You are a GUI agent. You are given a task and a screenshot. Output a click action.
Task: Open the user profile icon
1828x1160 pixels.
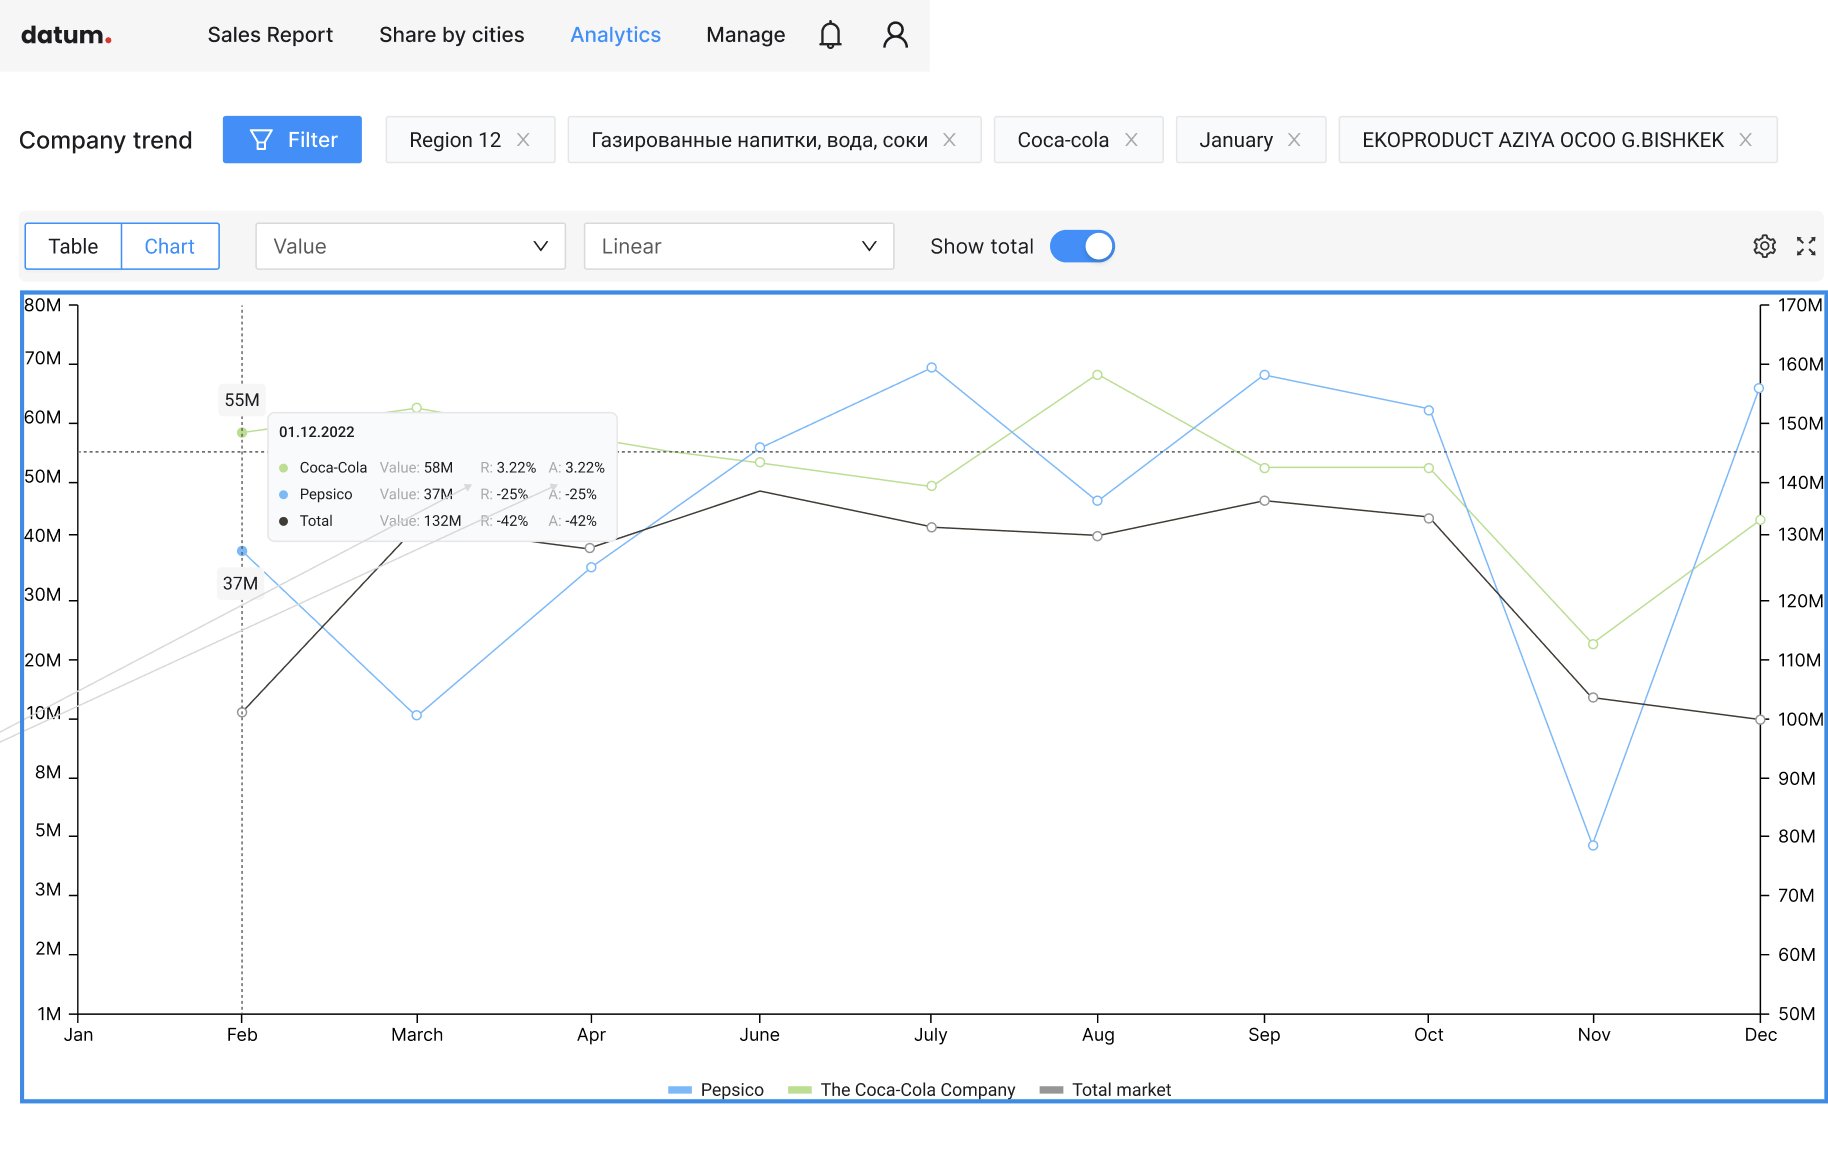coord(895,35)
